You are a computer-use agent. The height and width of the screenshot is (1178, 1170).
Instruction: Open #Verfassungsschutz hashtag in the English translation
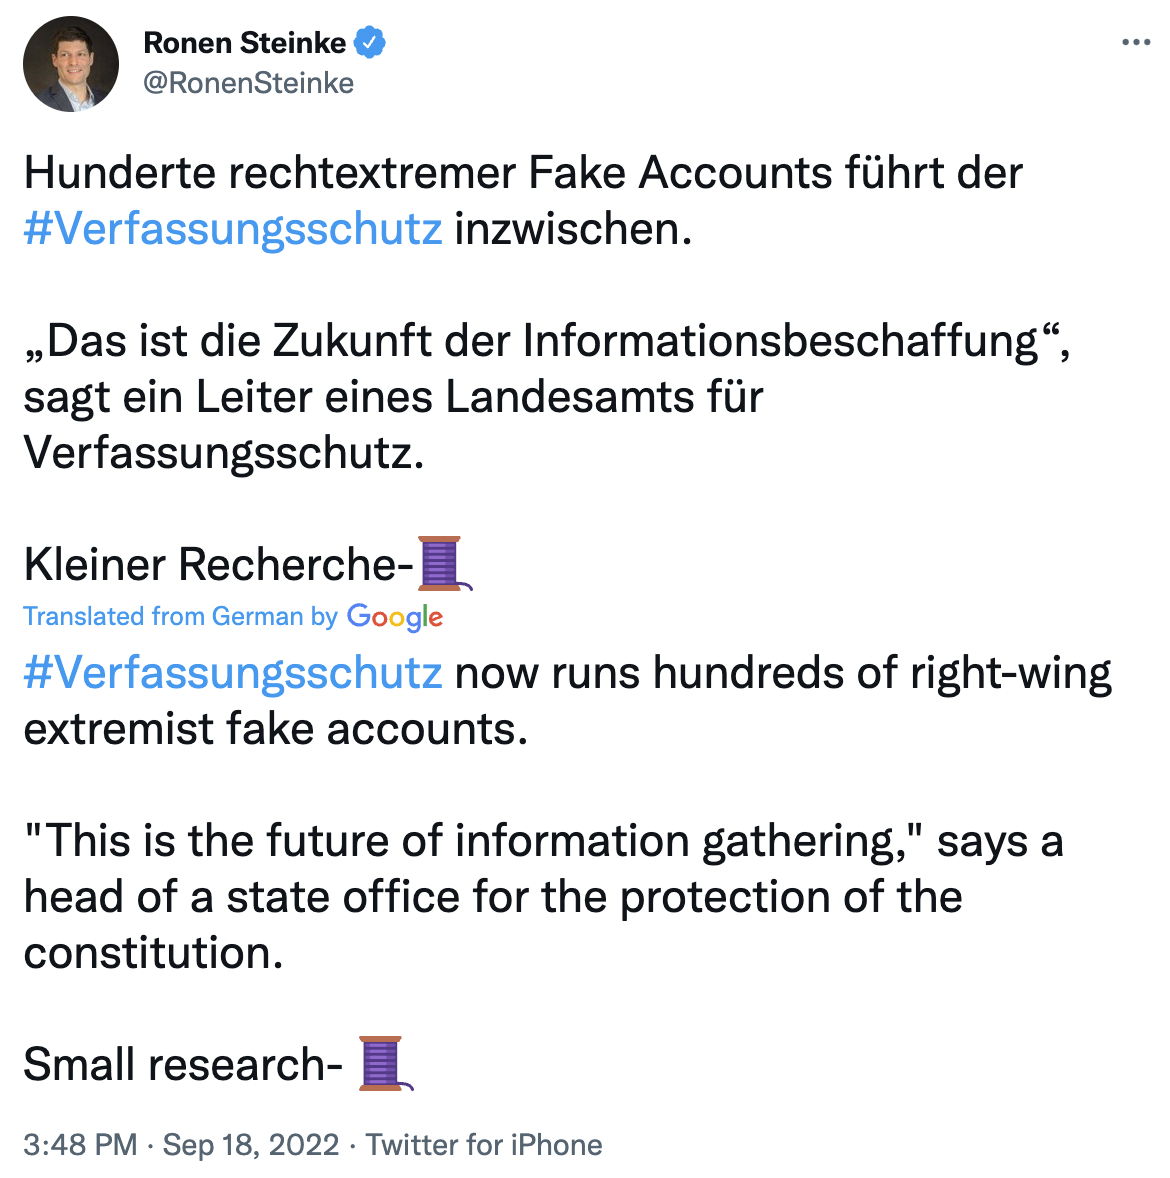coord(233,672)
